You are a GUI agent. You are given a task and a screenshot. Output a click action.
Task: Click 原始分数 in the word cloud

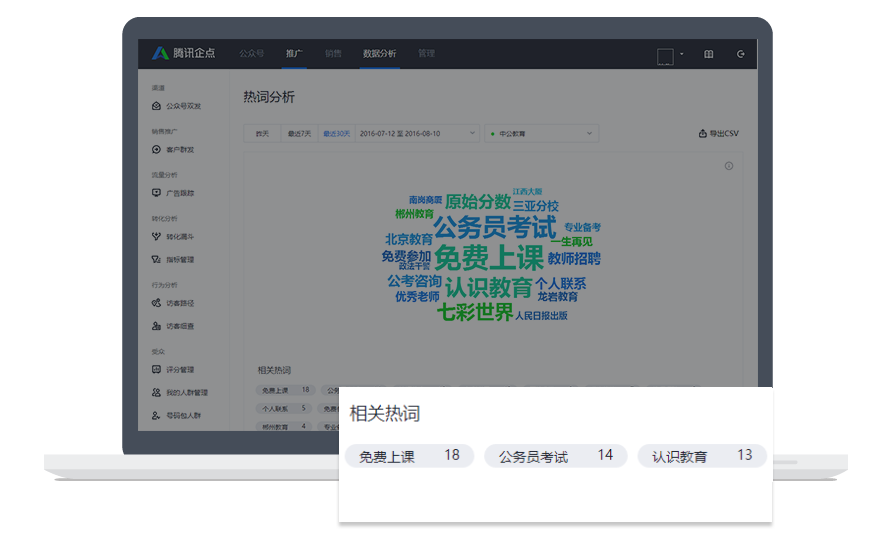(x=478, y=202)
